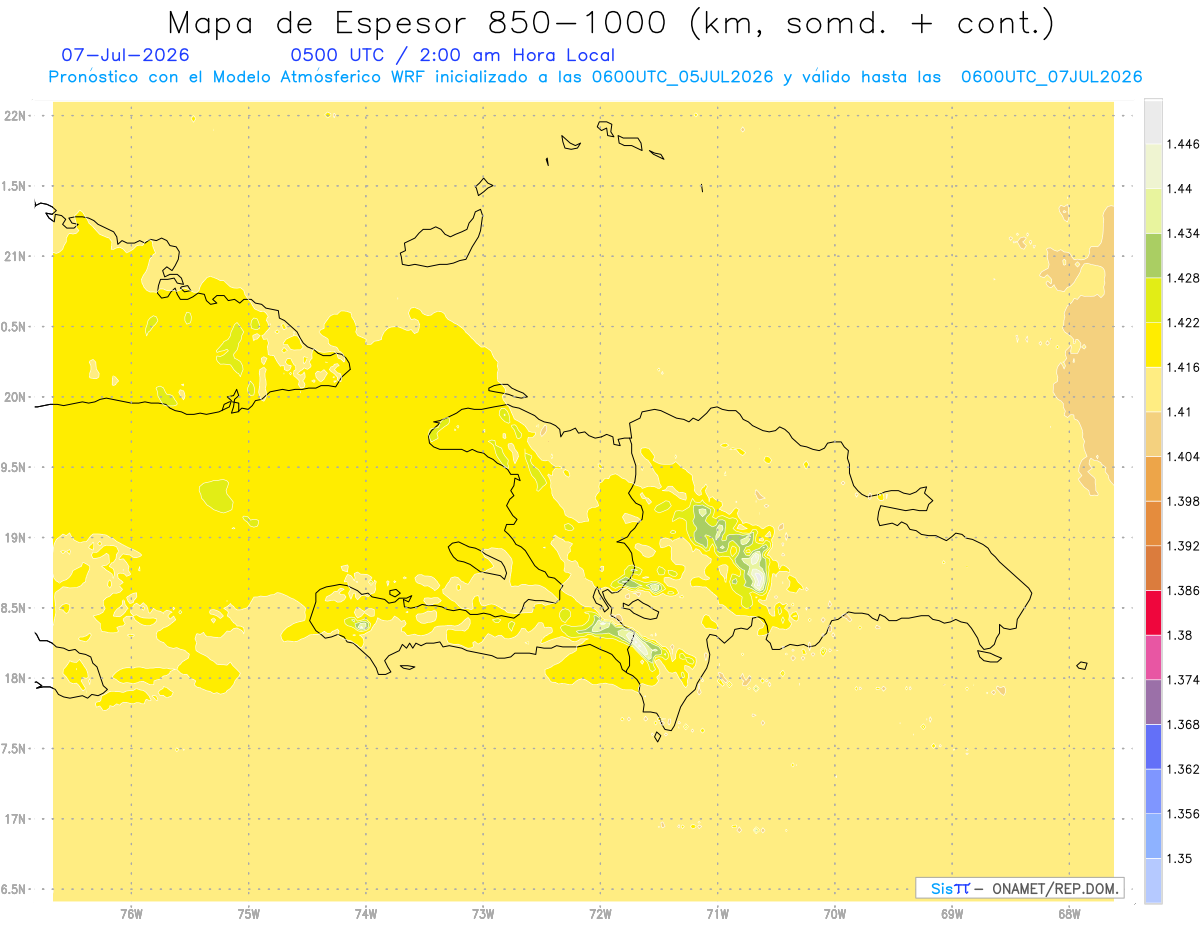Click the '7.5N' latitude label
The height and width of the screenshot is (927, 1200).
pyautogui.click(x=14, y=749)
